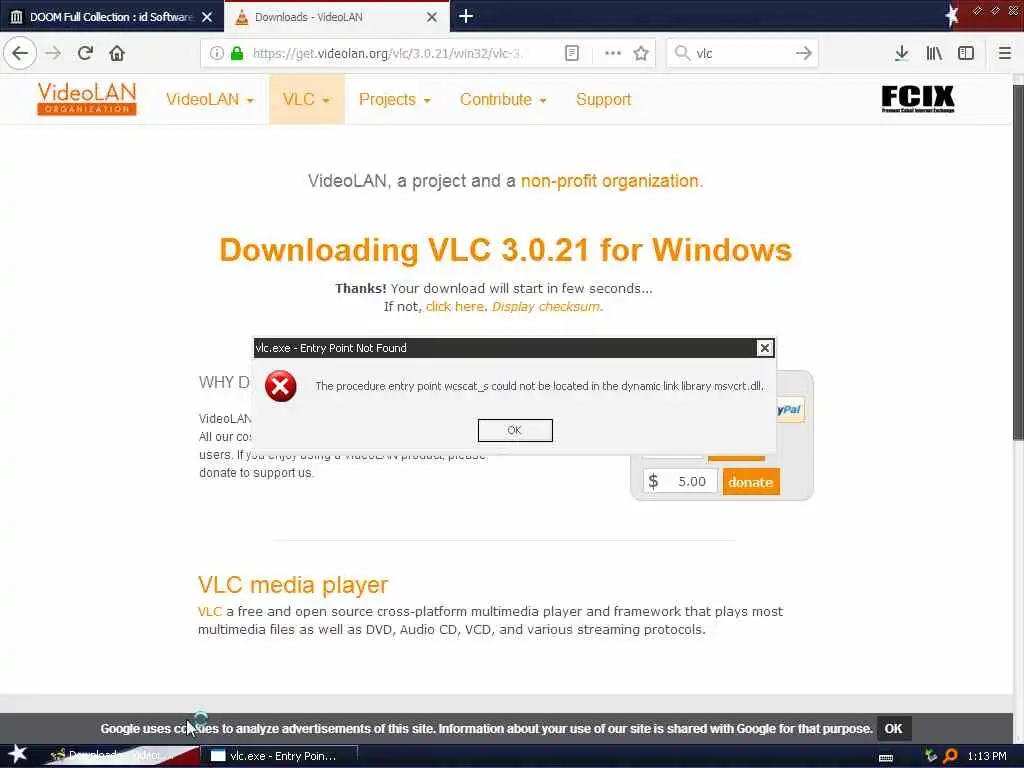This screenshot has height=768, width=1024.
Task: Click the green padlock security icon
Action: click(237, 53)
